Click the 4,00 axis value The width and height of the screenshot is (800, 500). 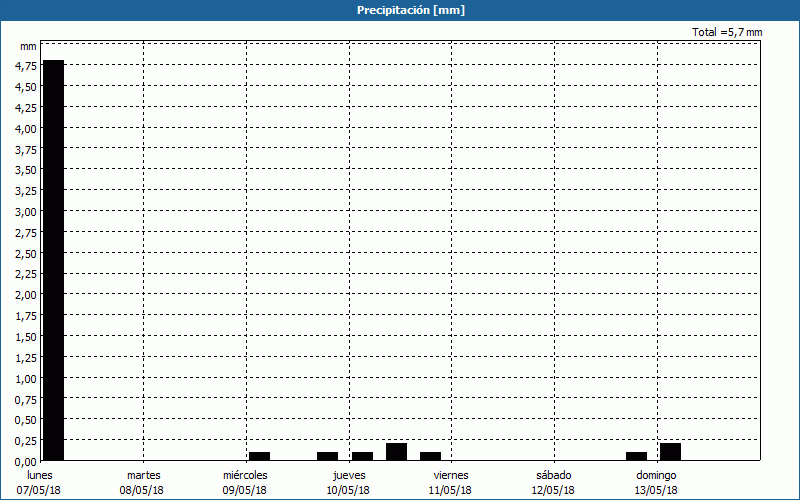[x=26, y=129]
